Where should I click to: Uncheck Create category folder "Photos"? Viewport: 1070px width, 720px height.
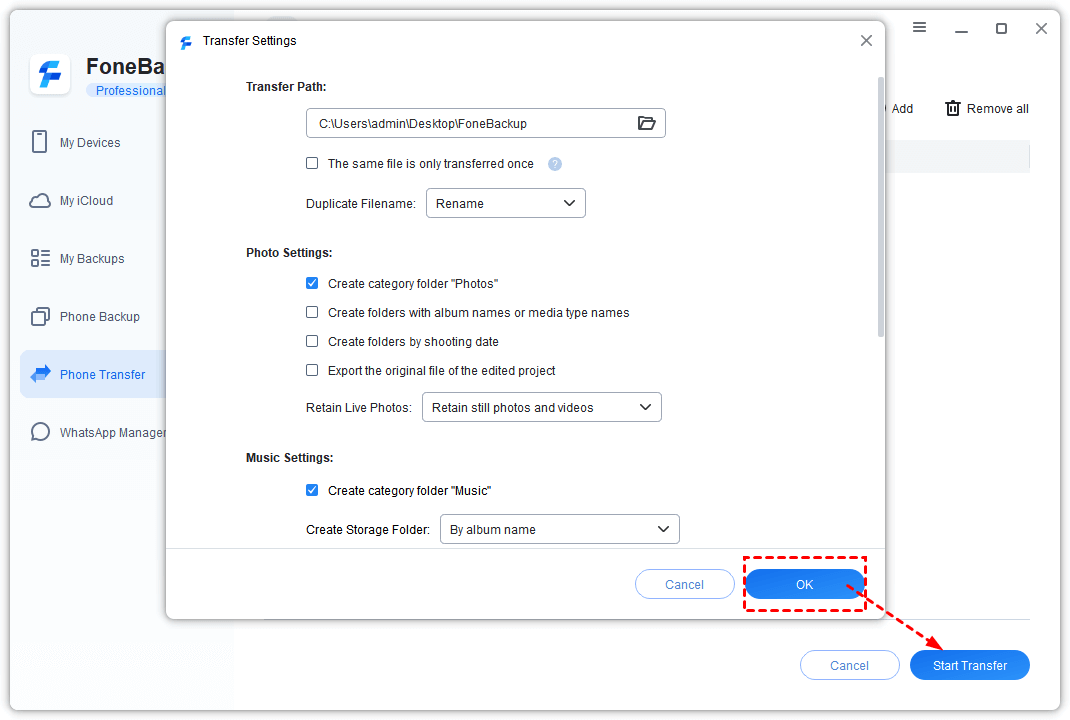(312, 283)
